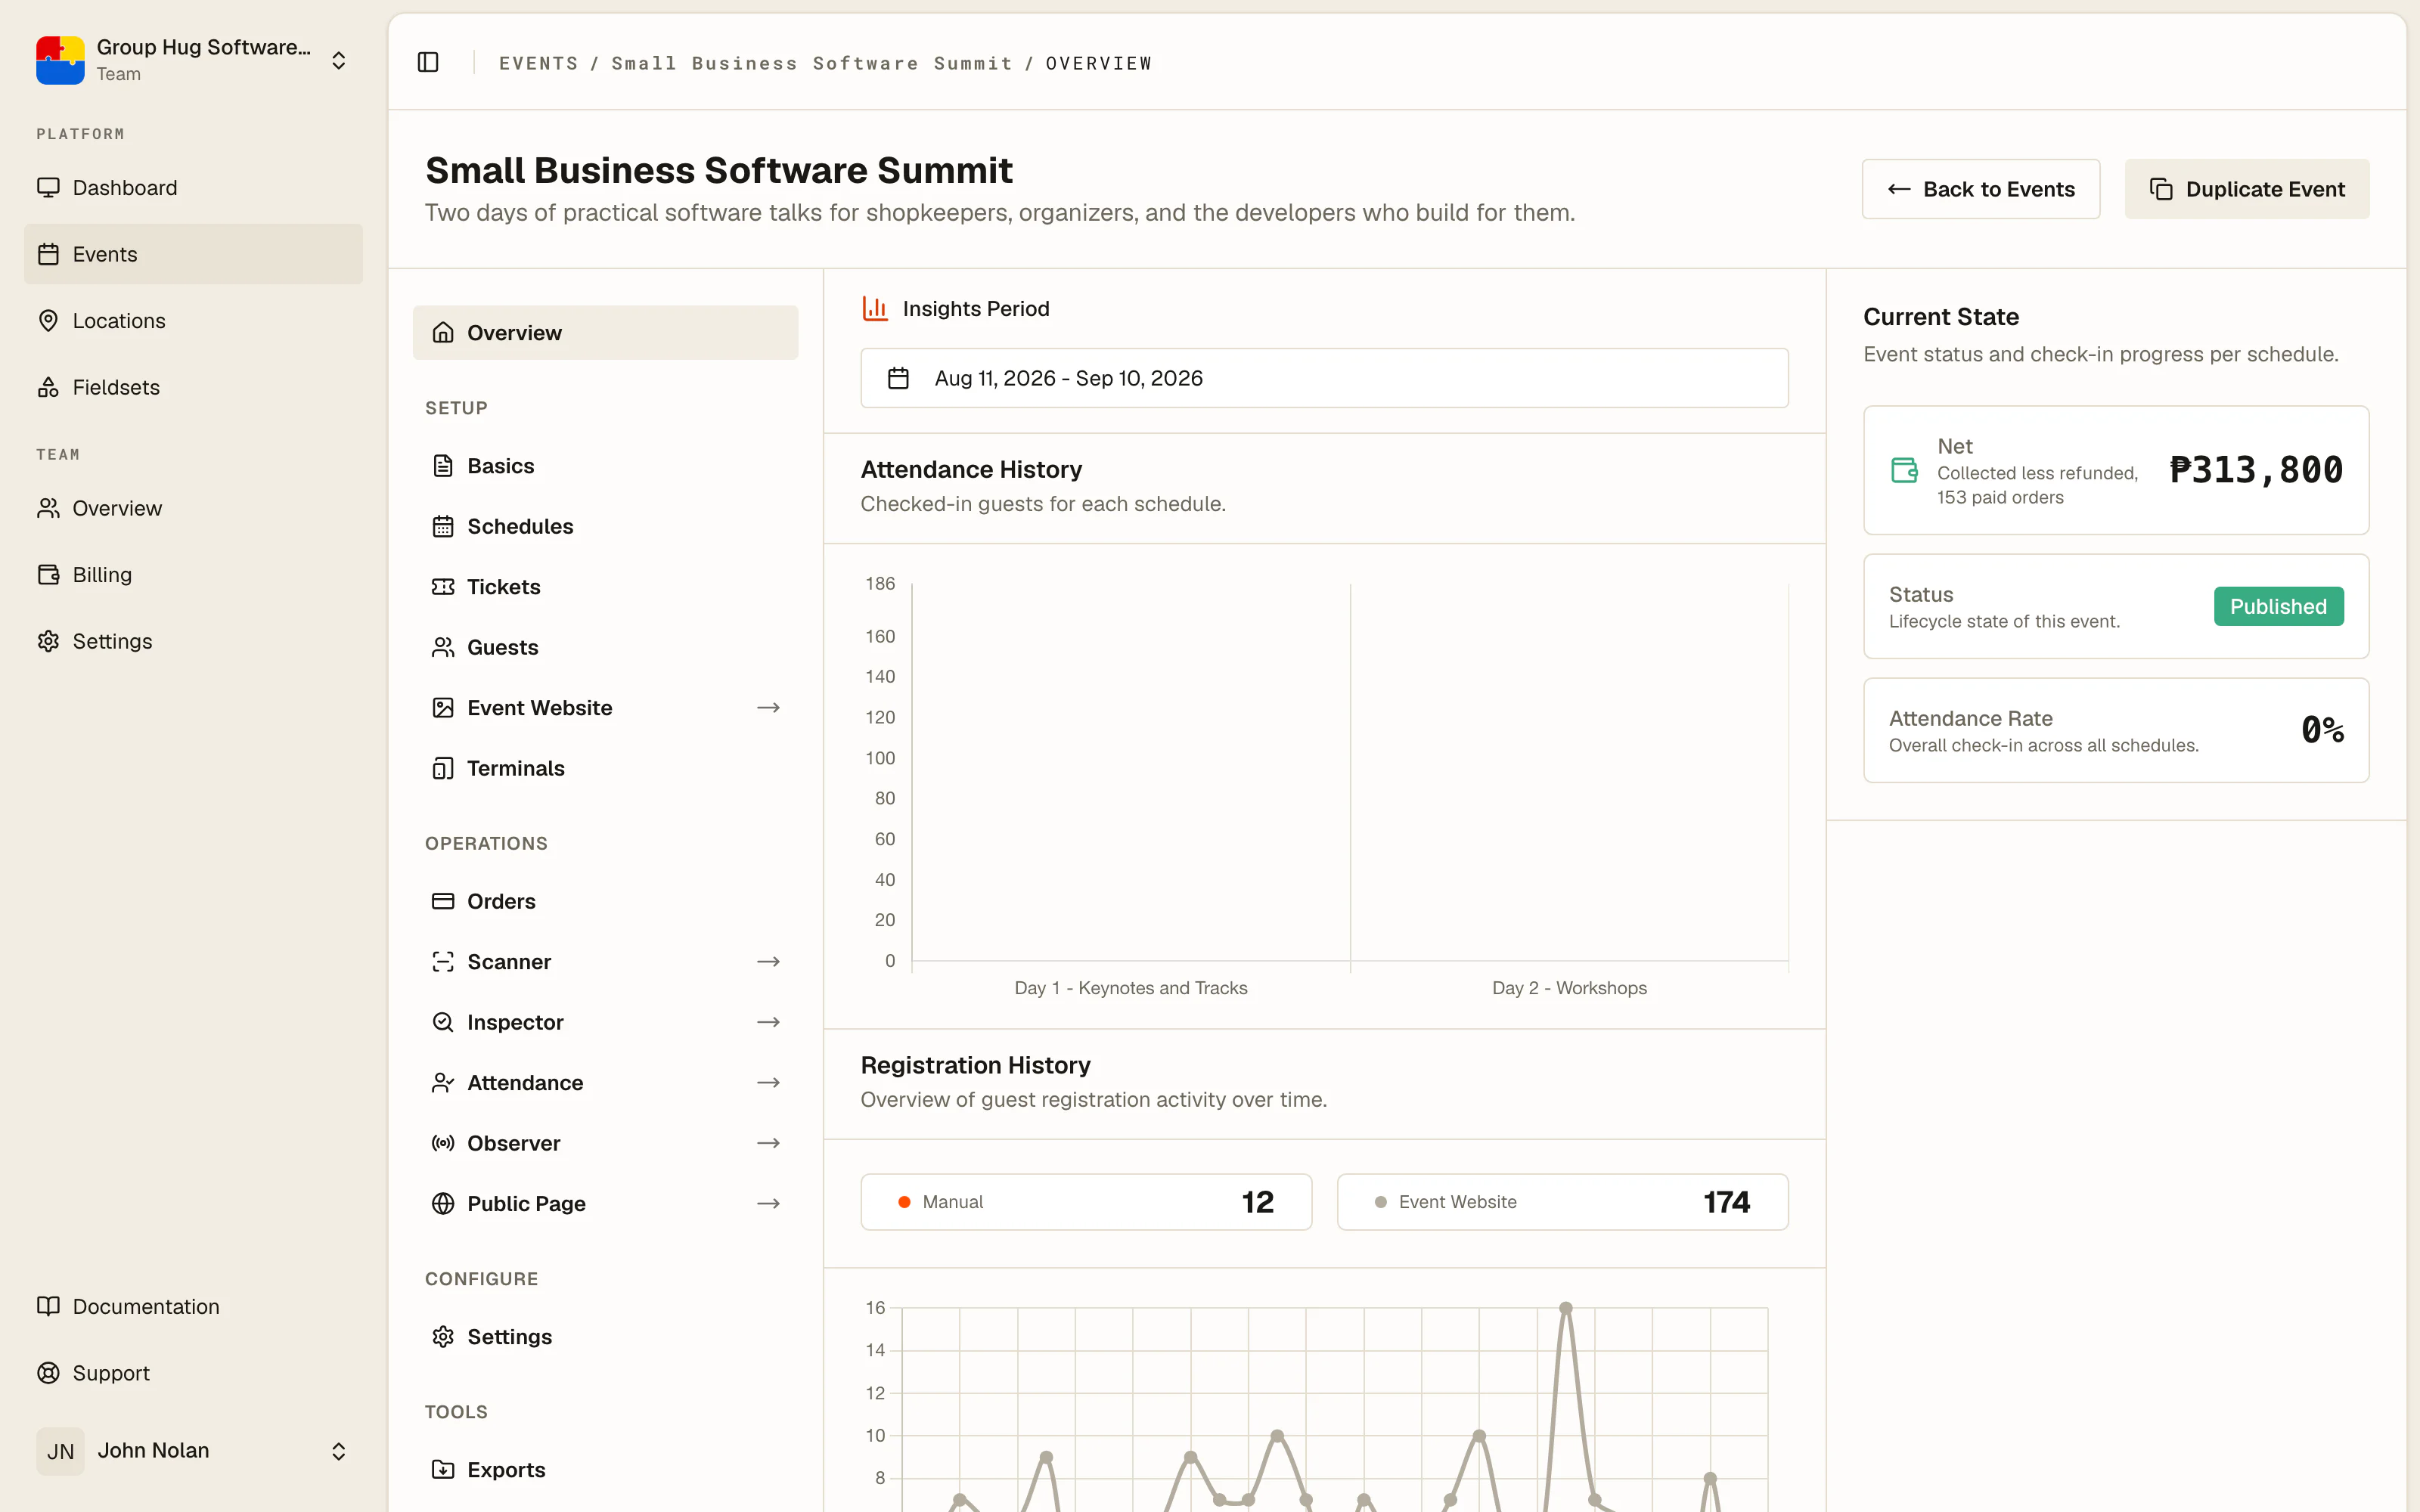Click Small Business Software Summit breadcrumb
This screenshot has width=2420, height=1512.
811,63
